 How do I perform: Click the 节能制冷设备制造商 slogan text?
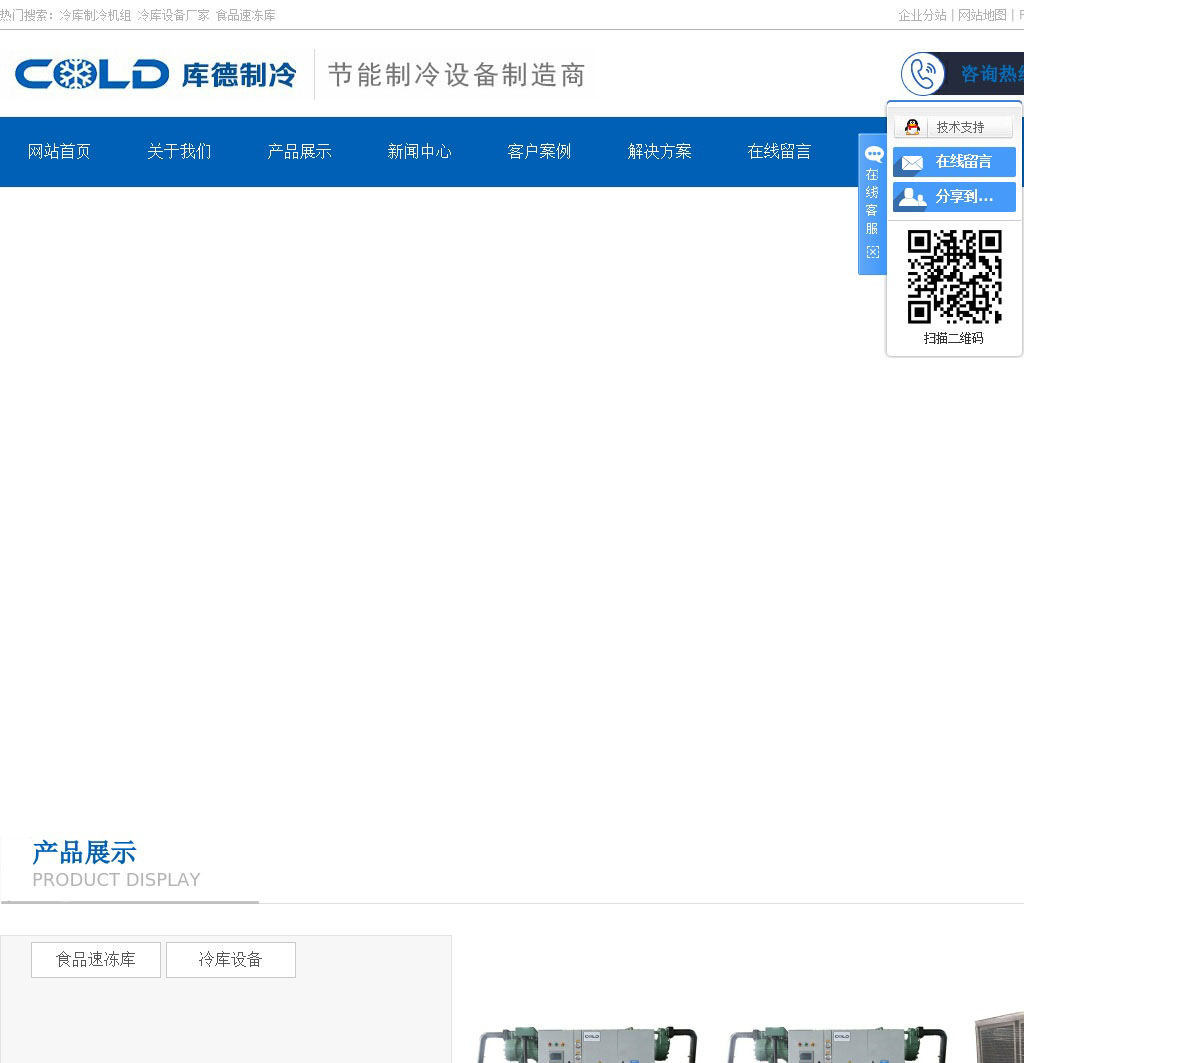(456, 75)
